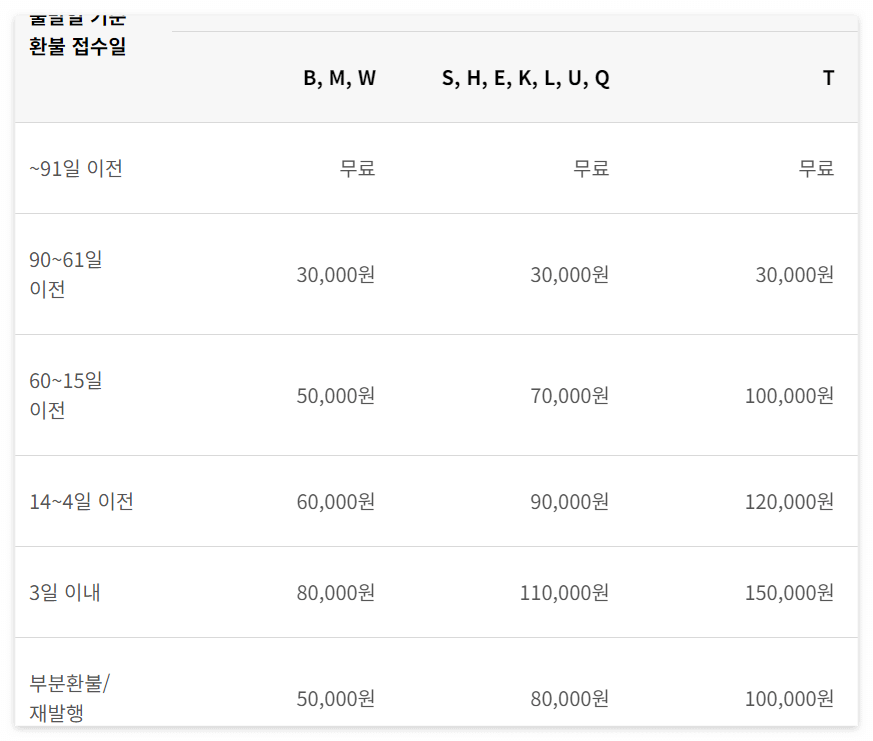Click the 110,000원 cell

coord(565,593)
